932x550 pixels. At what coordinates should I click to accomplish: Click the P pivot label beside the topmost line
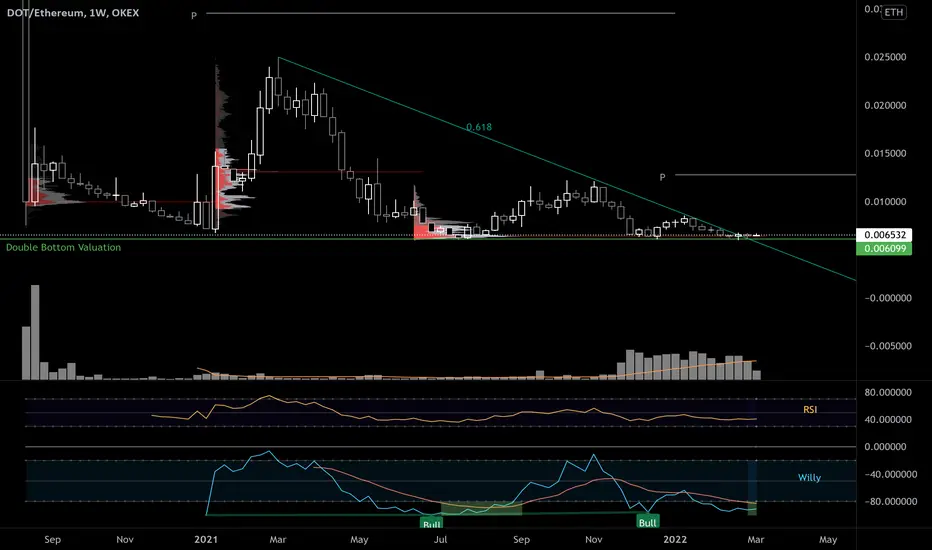(x=194, y=15)
